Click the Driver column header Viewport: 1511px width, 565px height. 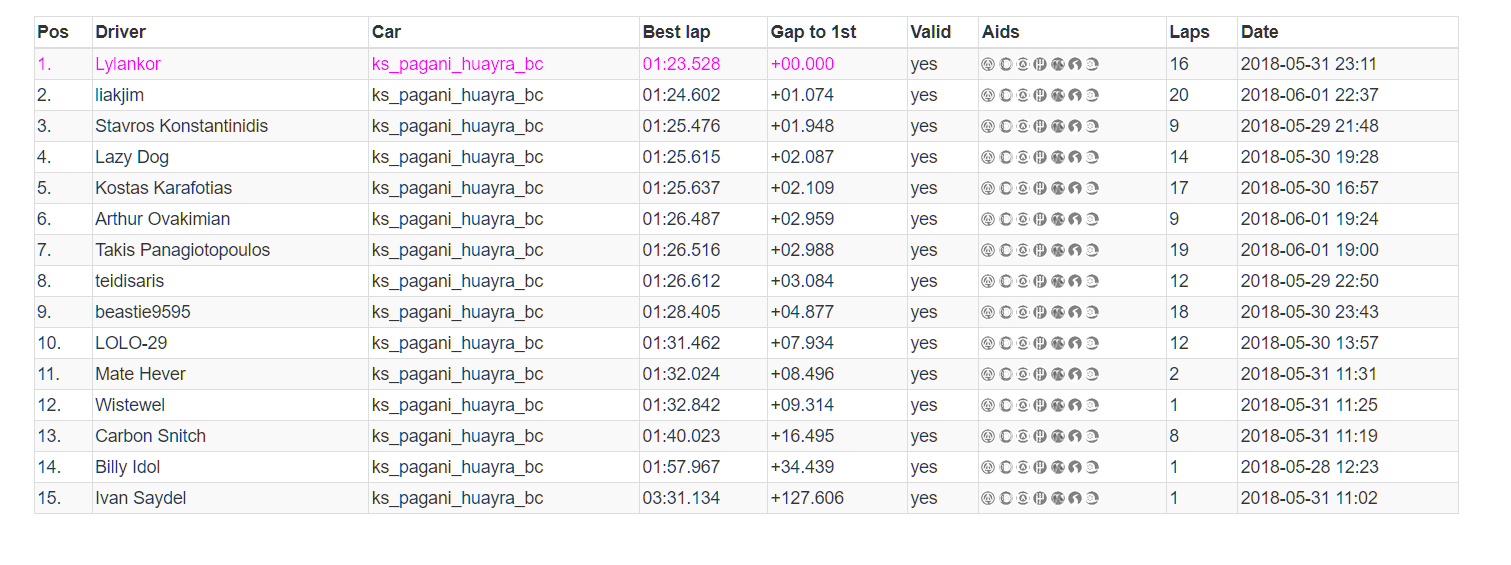coord(120,32)
